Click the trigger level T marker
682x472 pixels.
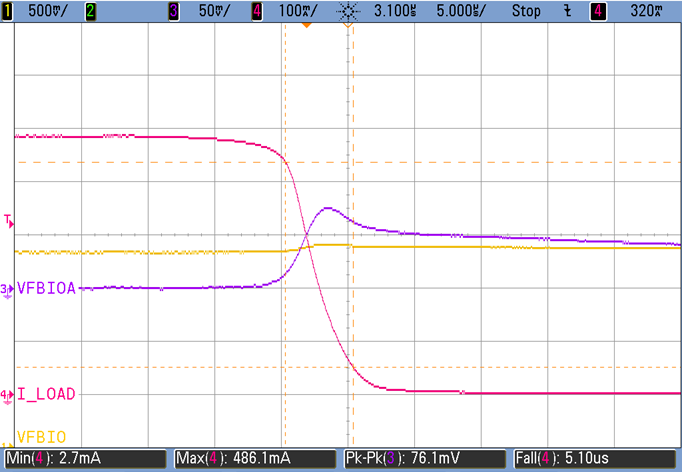pyautogui.click(x=9, y=221)
